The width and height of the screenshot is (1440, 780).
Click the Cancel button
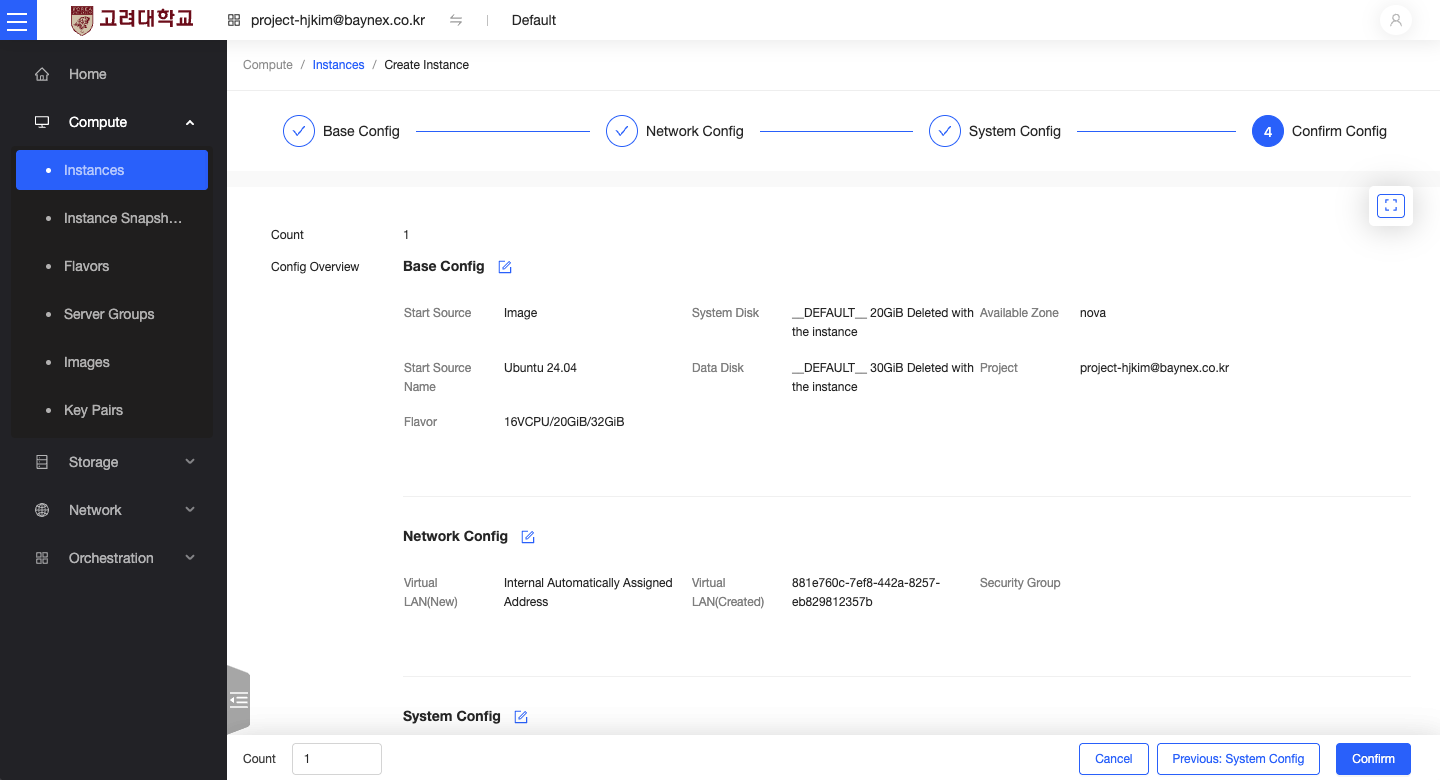1114,759
